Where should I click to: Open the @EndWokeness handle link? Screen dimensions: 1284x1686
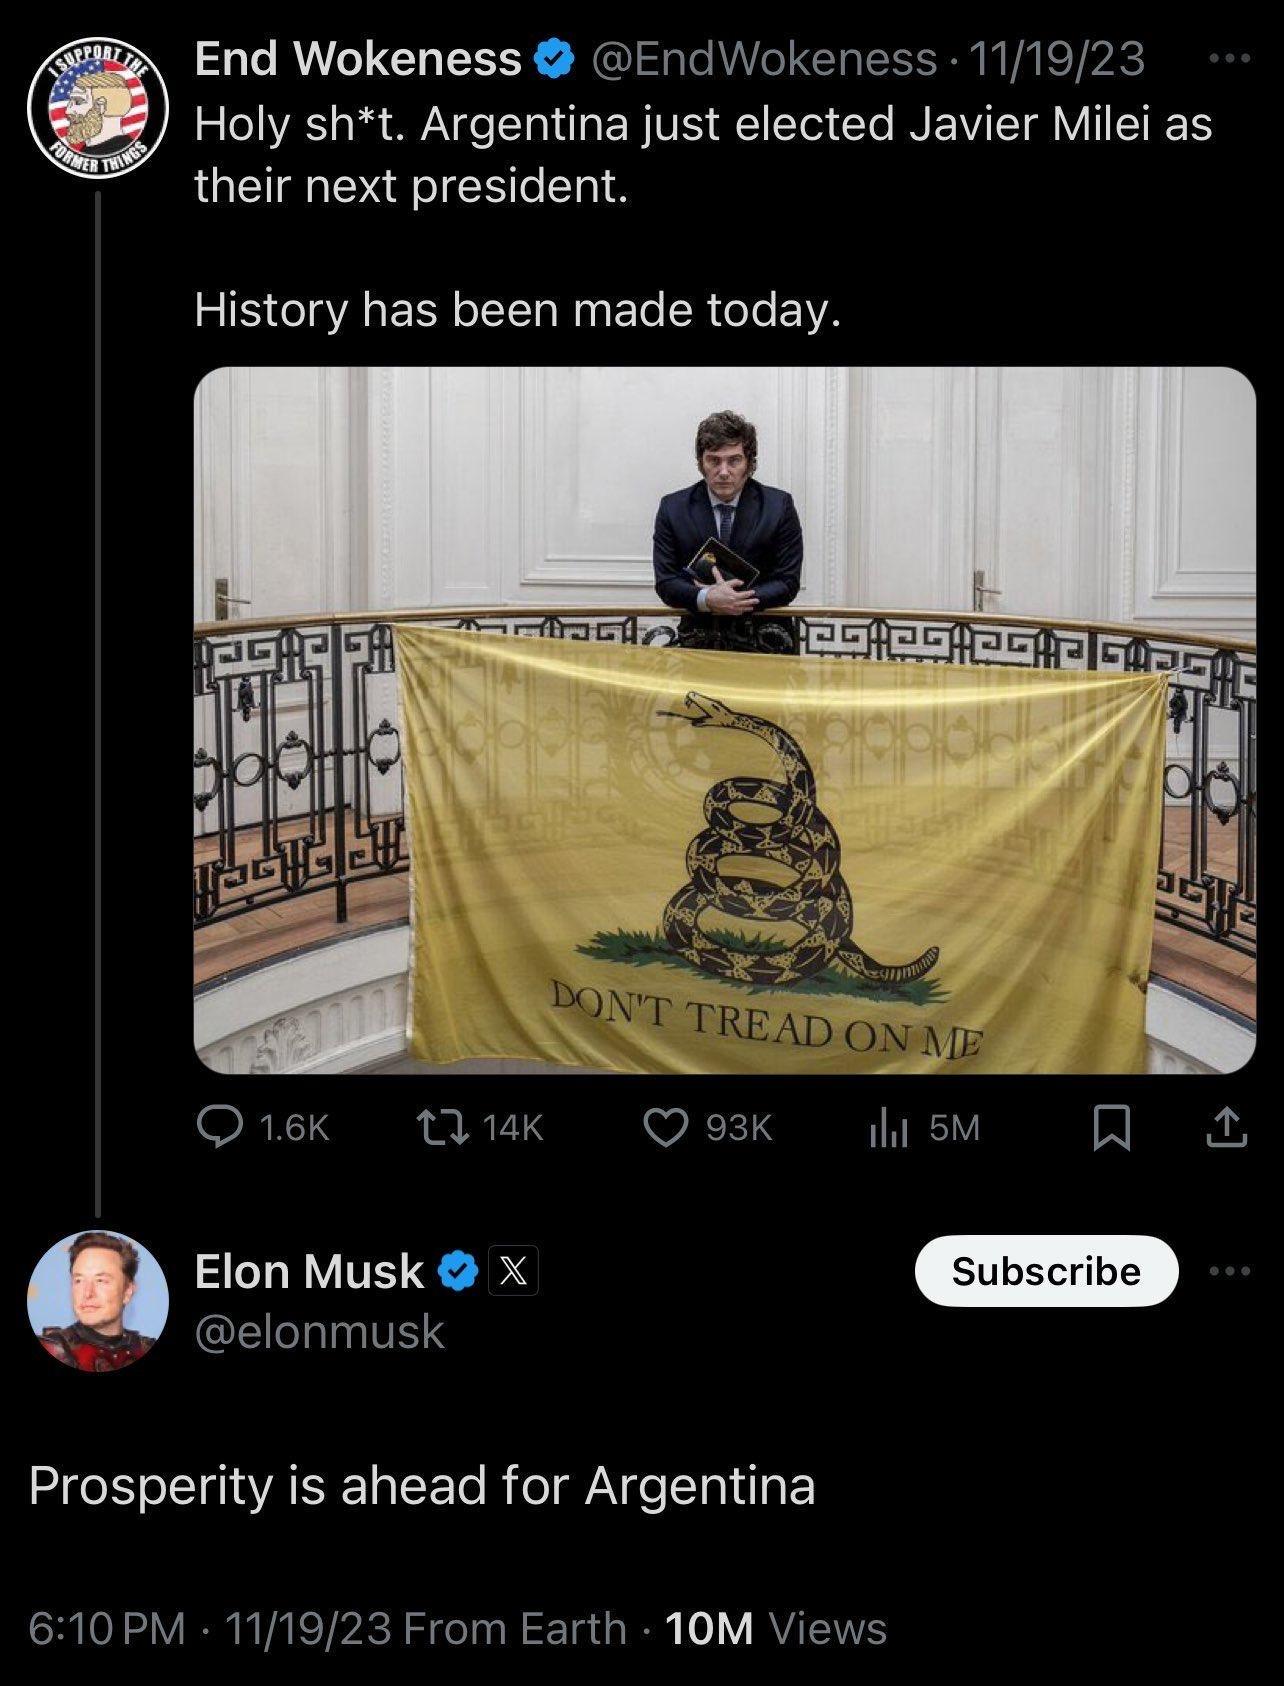[x=765, y=60]
